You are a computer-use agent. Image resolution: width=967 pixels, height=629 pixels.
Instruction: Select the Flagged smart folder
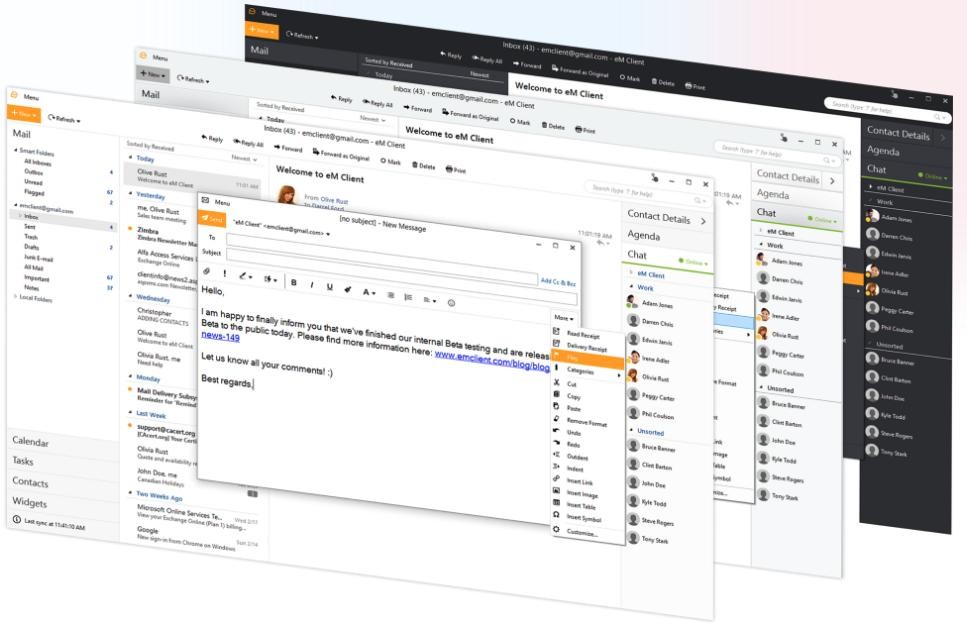(34, 192)
